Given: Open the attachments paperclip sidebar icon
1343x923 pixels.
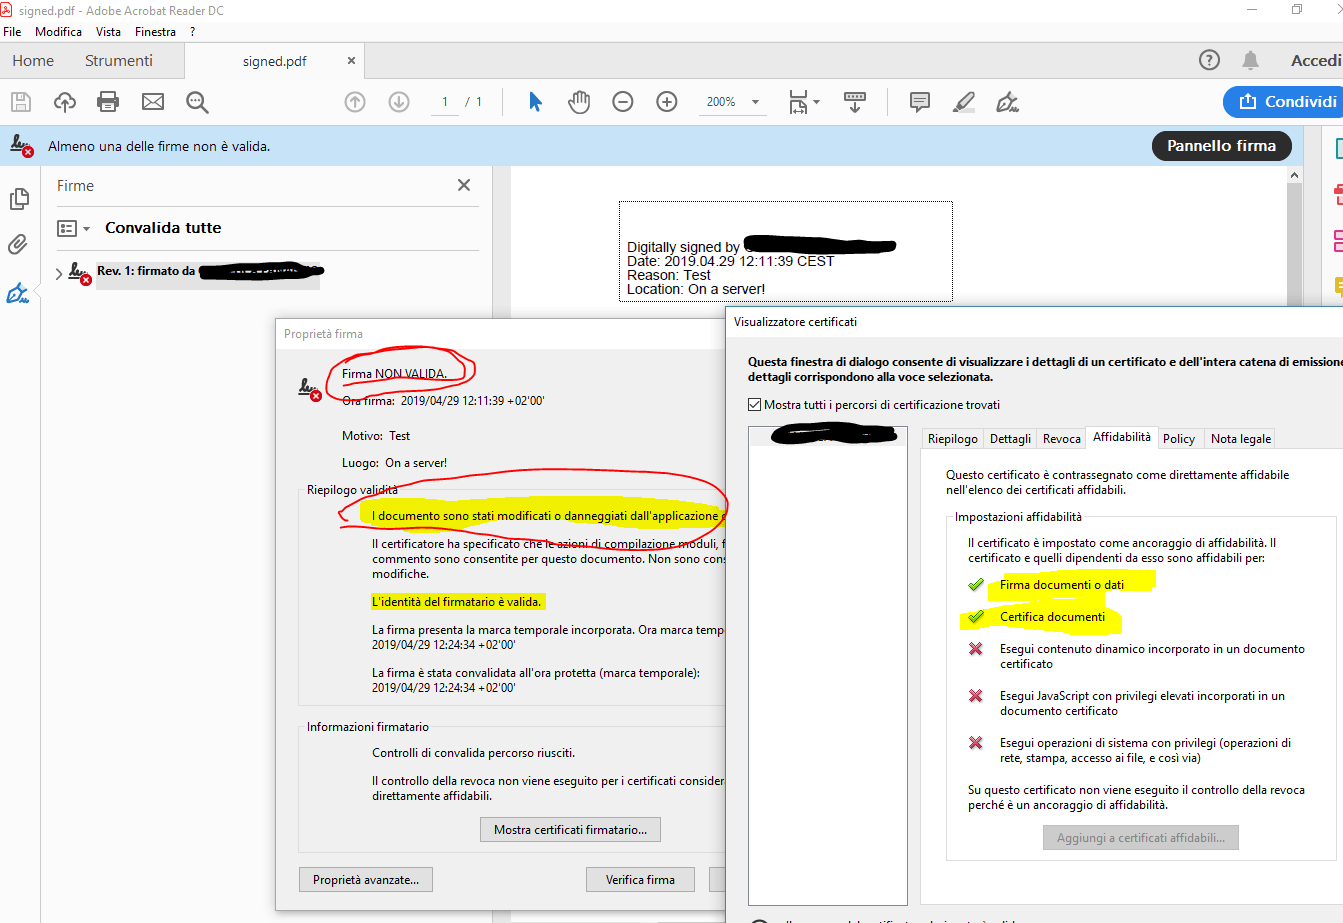Looking at the screenshot, I should [18, 244].
